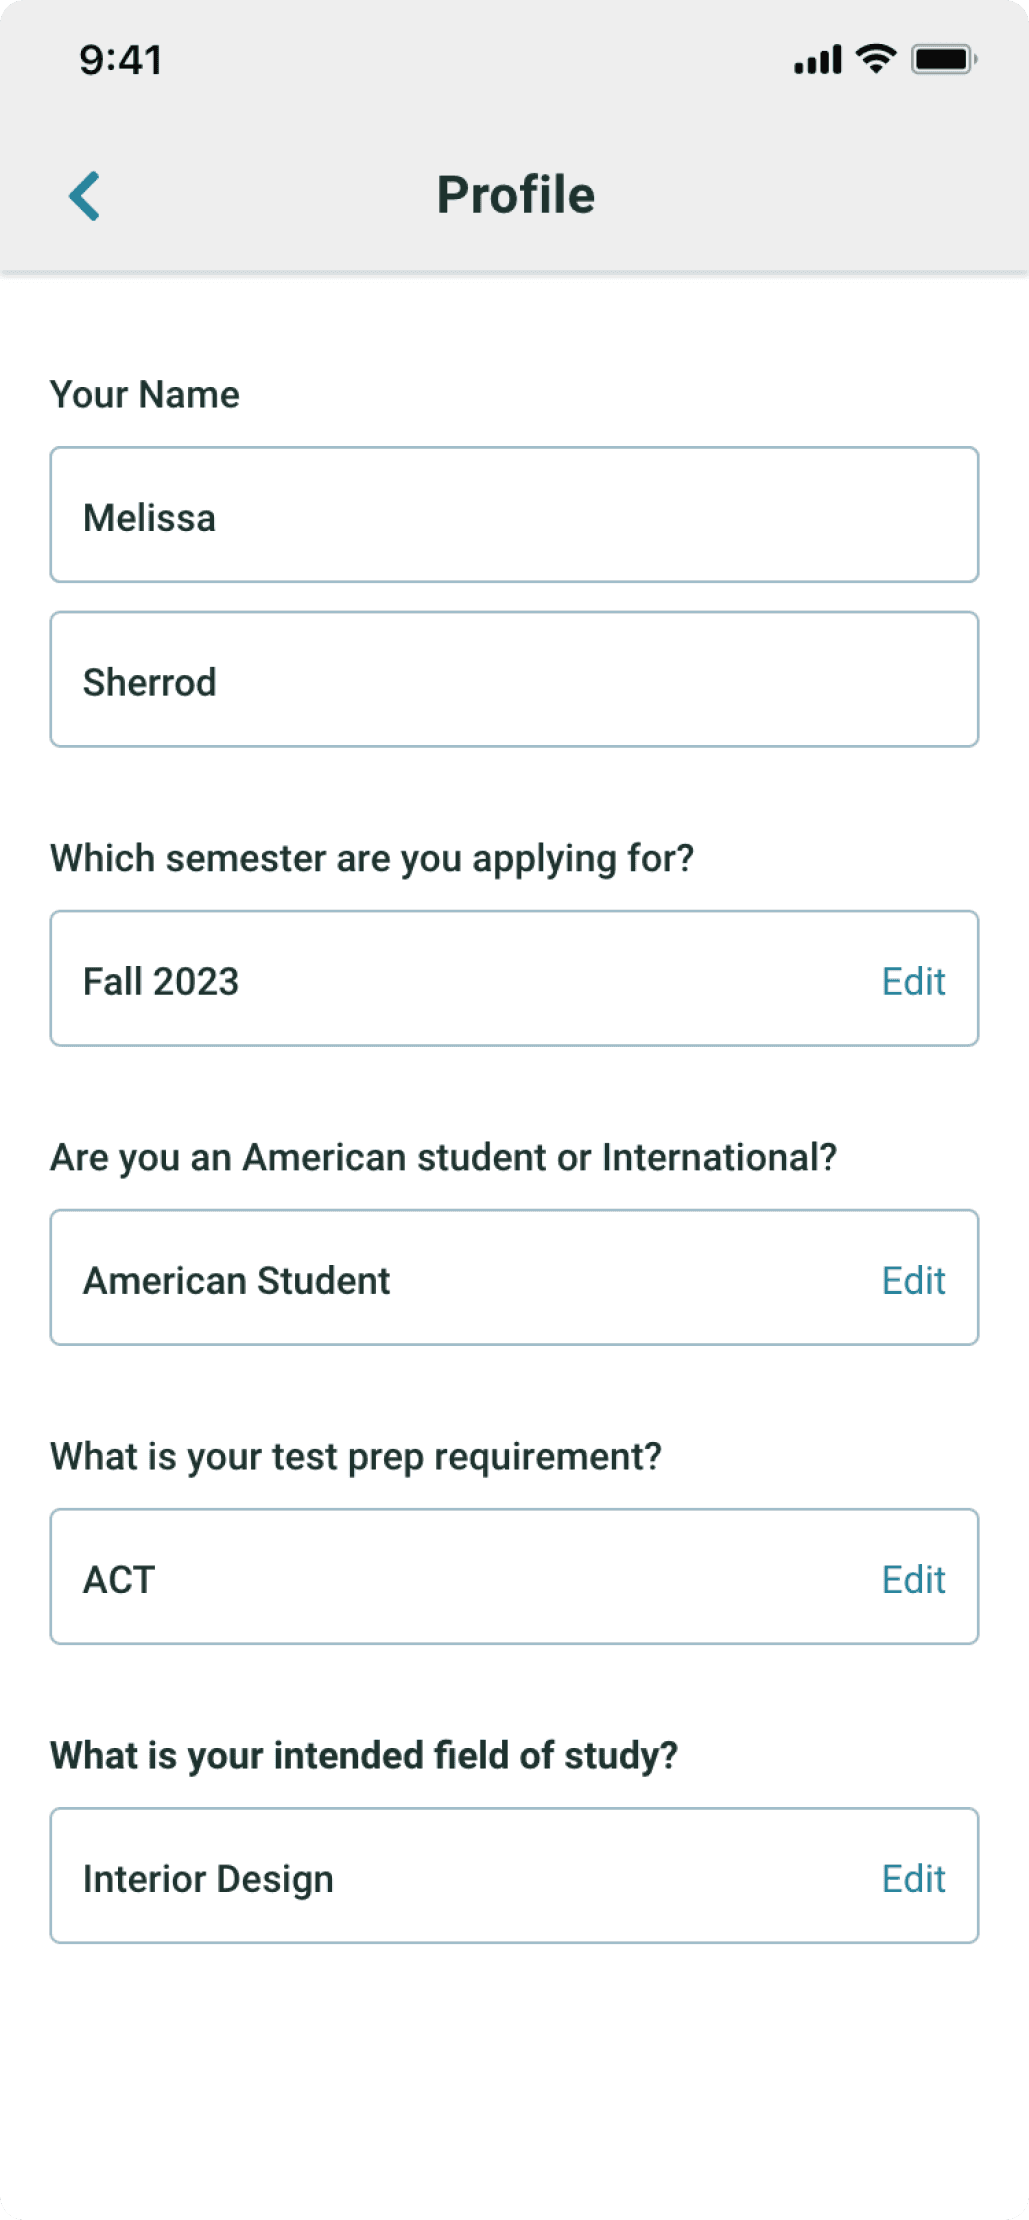Click the "What is your test prep requirement?" label
This screenshot has height=2220, width=1029.
(x=356, y=1456)
